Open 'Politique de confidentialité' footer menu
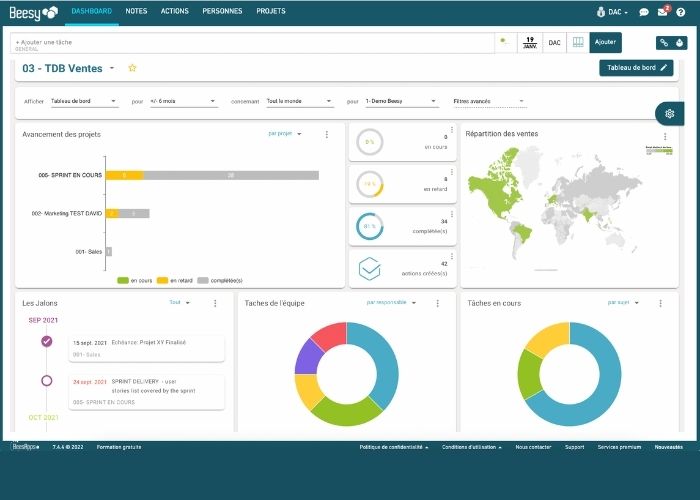Screen dimensions: 700x500 tap(394, 447)
